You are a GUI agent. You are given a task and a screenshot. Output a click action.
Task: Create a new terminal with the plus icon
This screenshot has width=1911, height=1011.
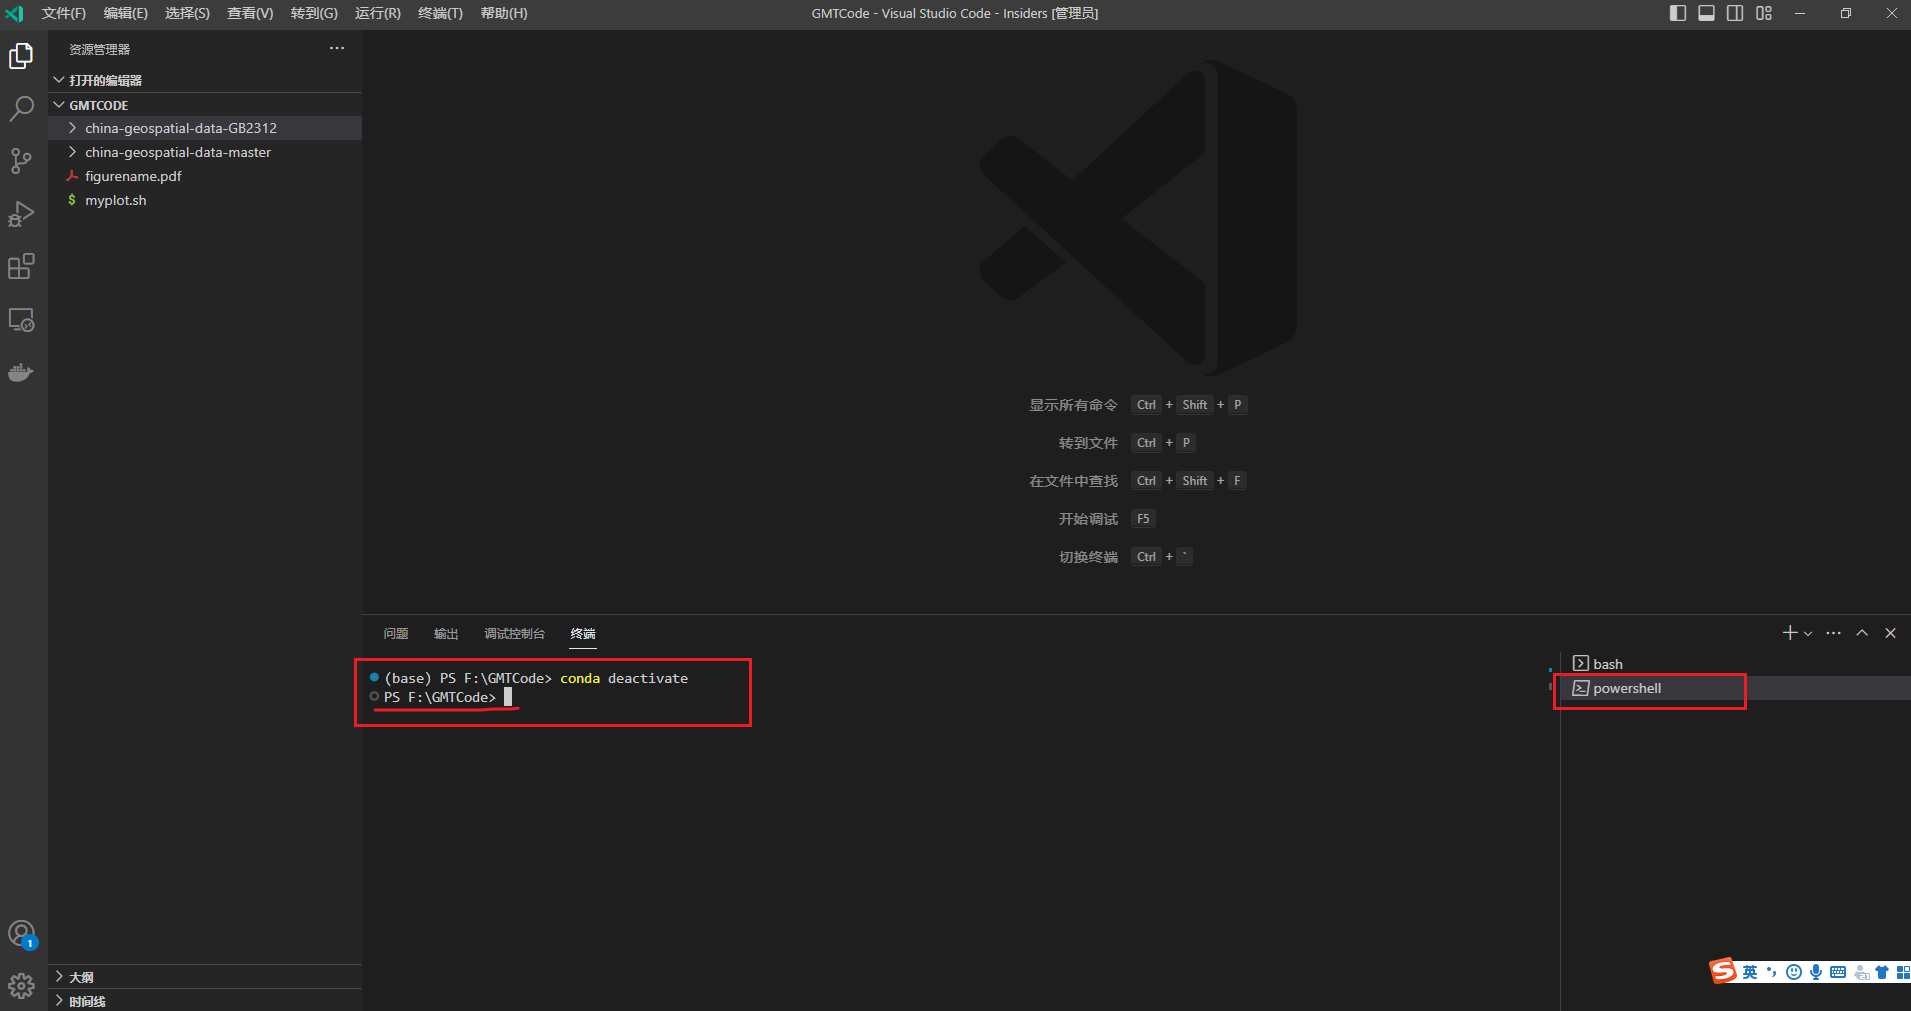pos(1788,632)
